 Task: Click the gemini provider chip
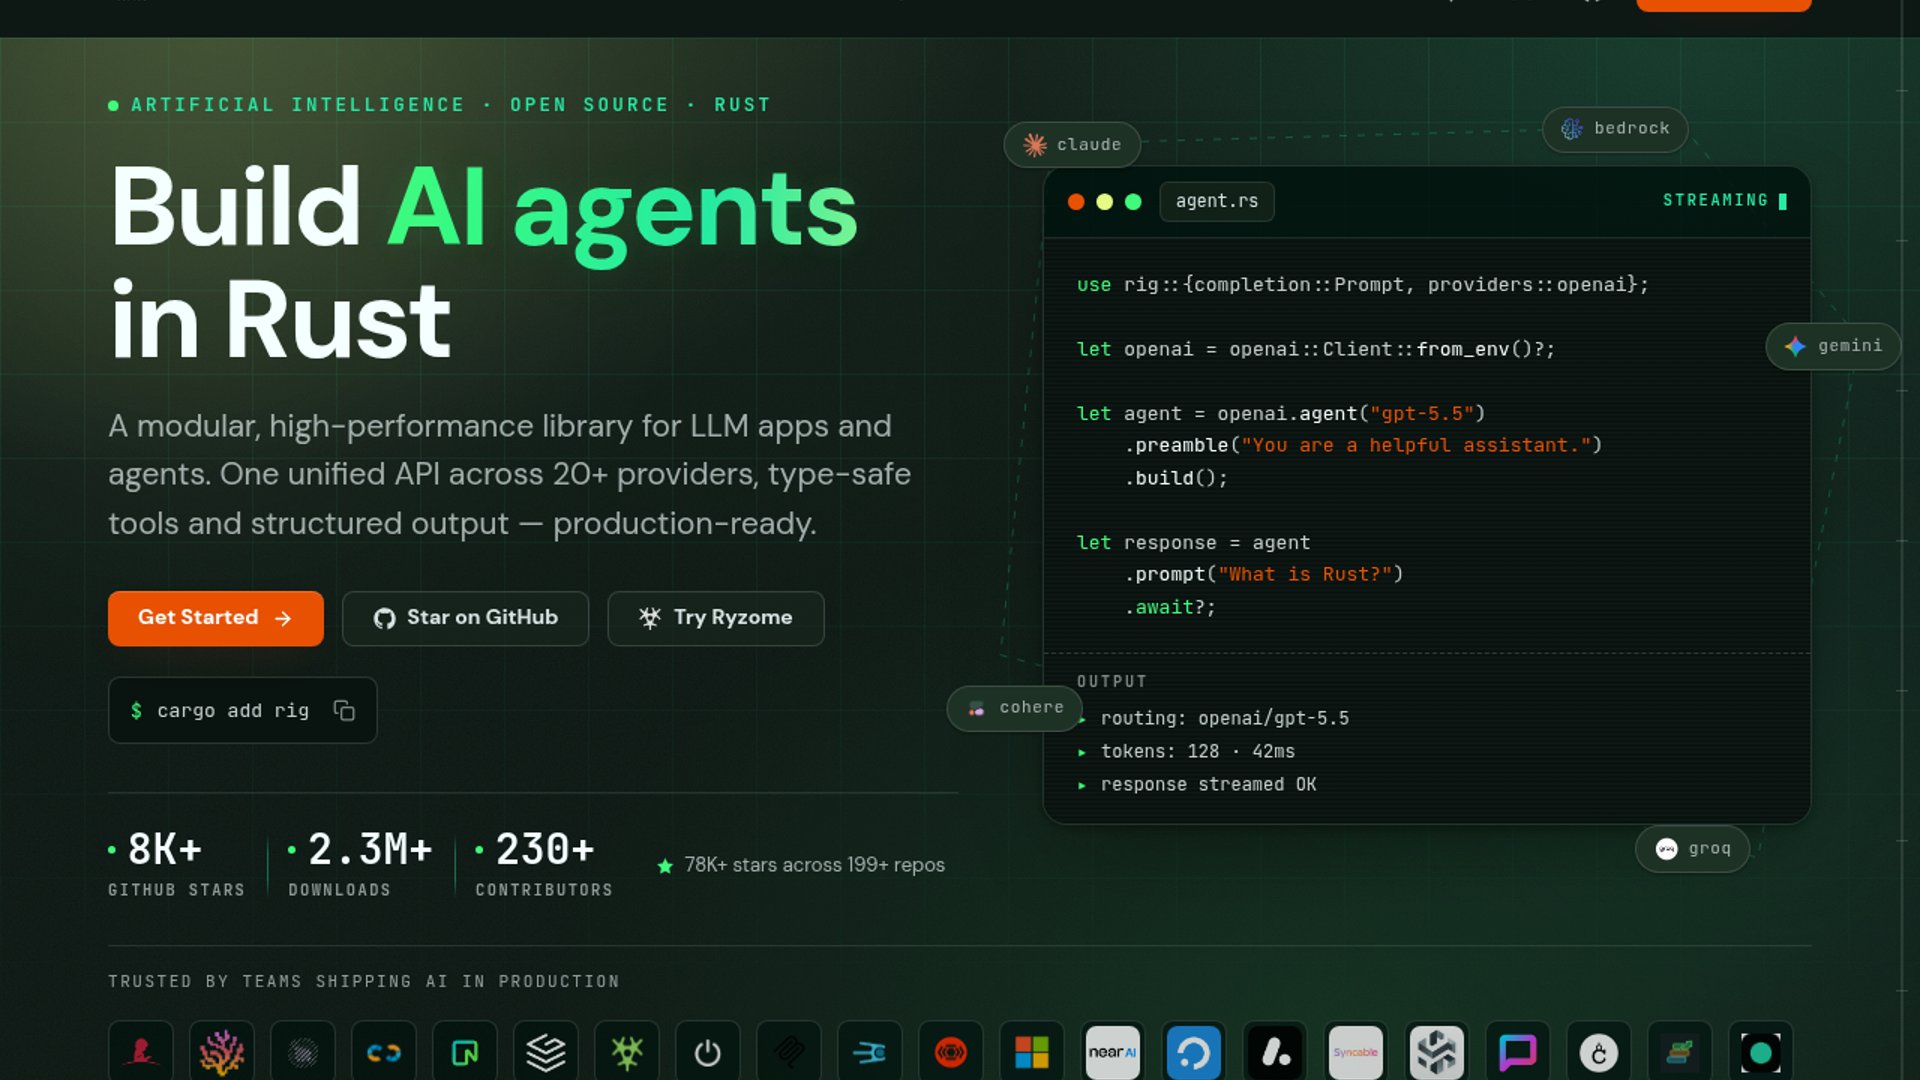click(1833, 346)
